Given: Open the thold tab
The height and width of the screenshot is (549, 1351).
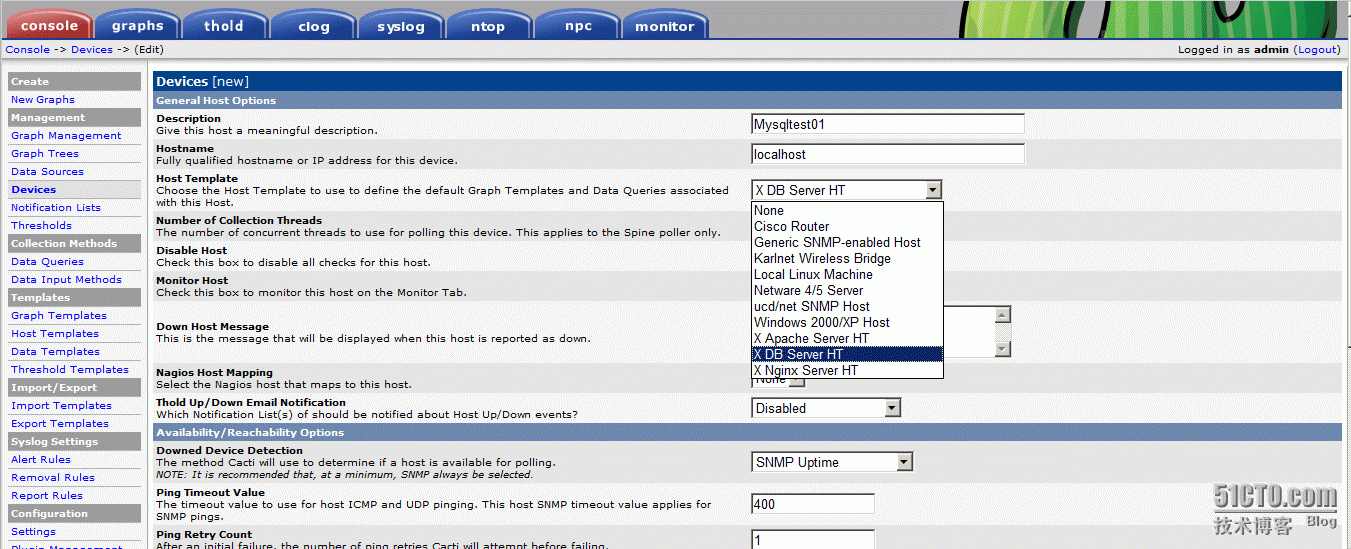Looking at the screenshot, I should [x=224, y=25].
